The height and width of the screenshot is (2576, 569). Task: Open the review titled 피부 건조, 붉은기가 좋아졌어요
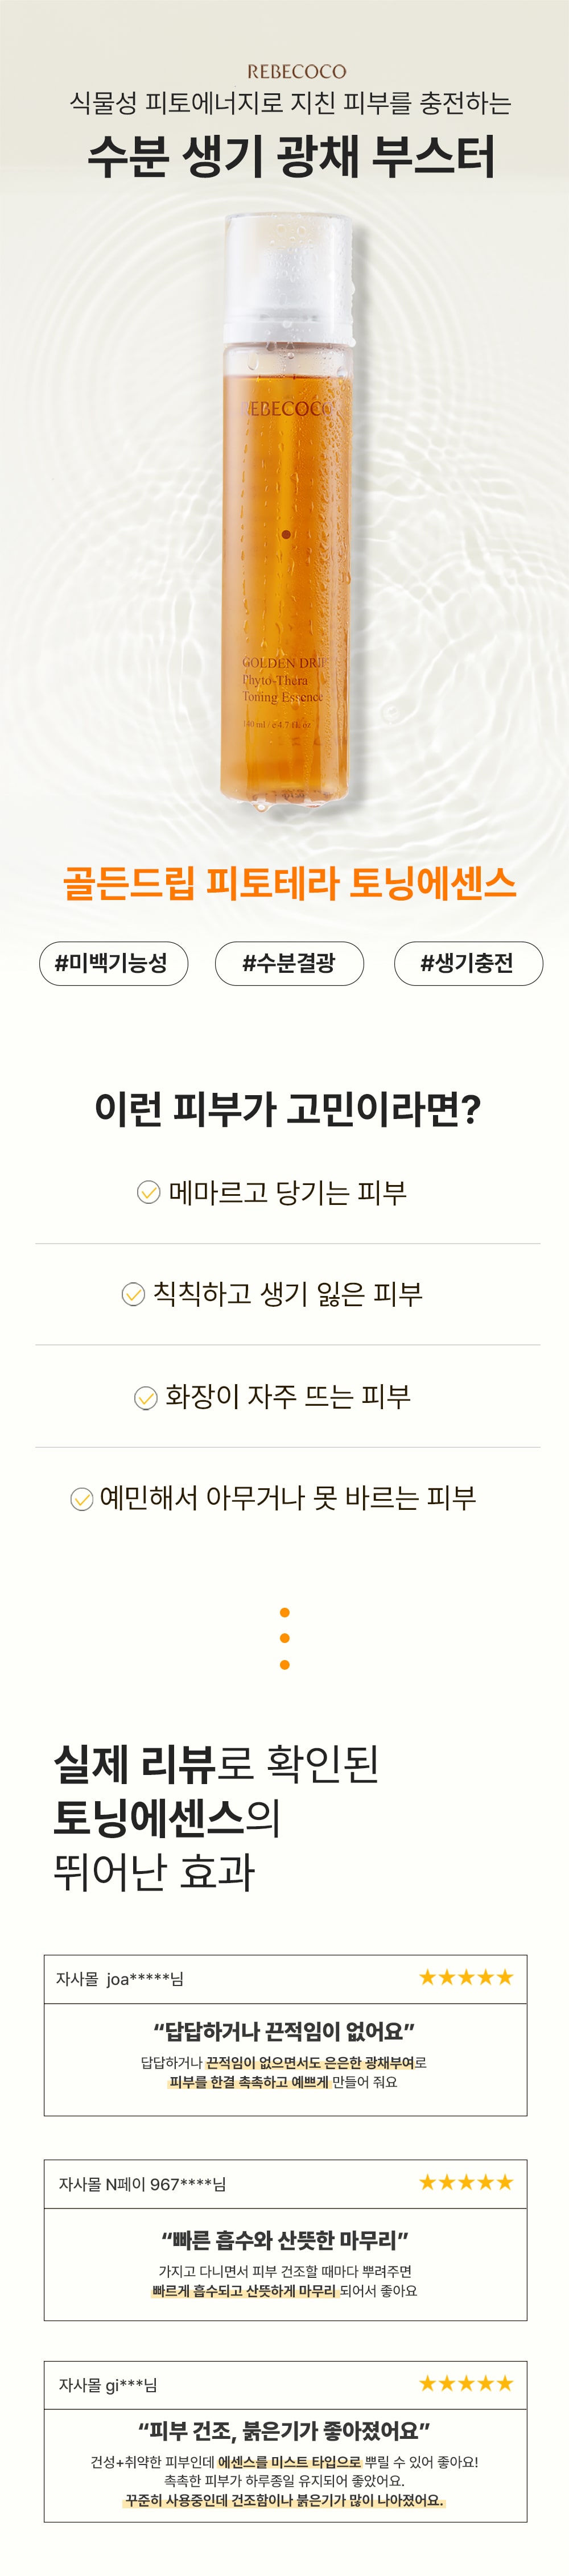tap(285, 2431)
